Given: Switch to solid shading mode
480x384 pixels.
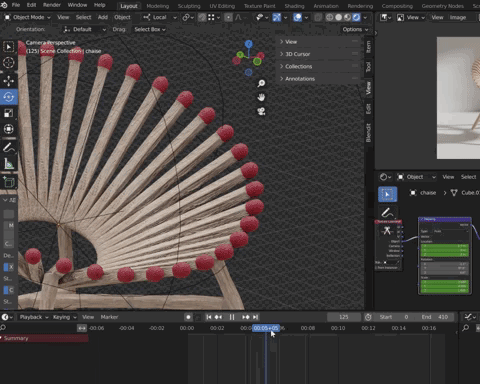Looking at the screenshot, I should click(x=338, y=17).
